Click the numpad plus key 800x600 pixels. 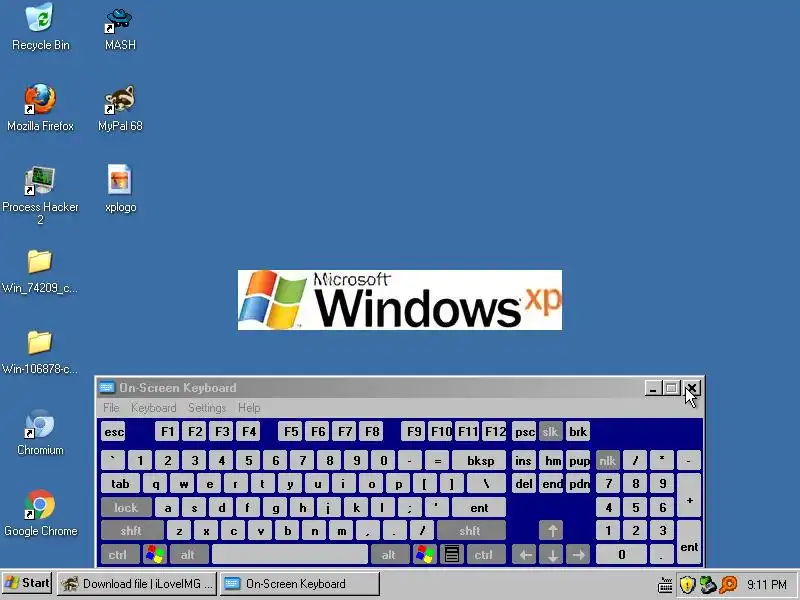689,495
